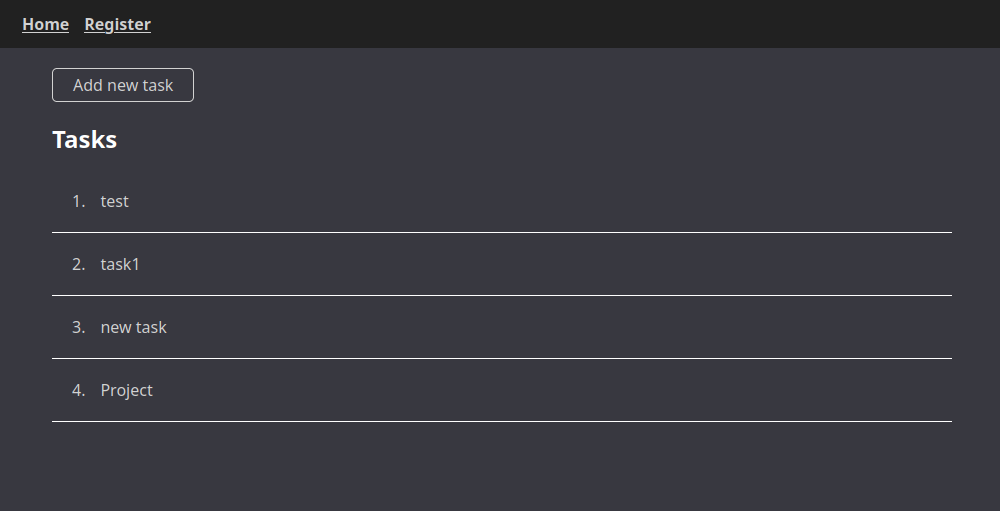Click the divider line under 'Project'
Screen dimensions: 1000x511
500,421
